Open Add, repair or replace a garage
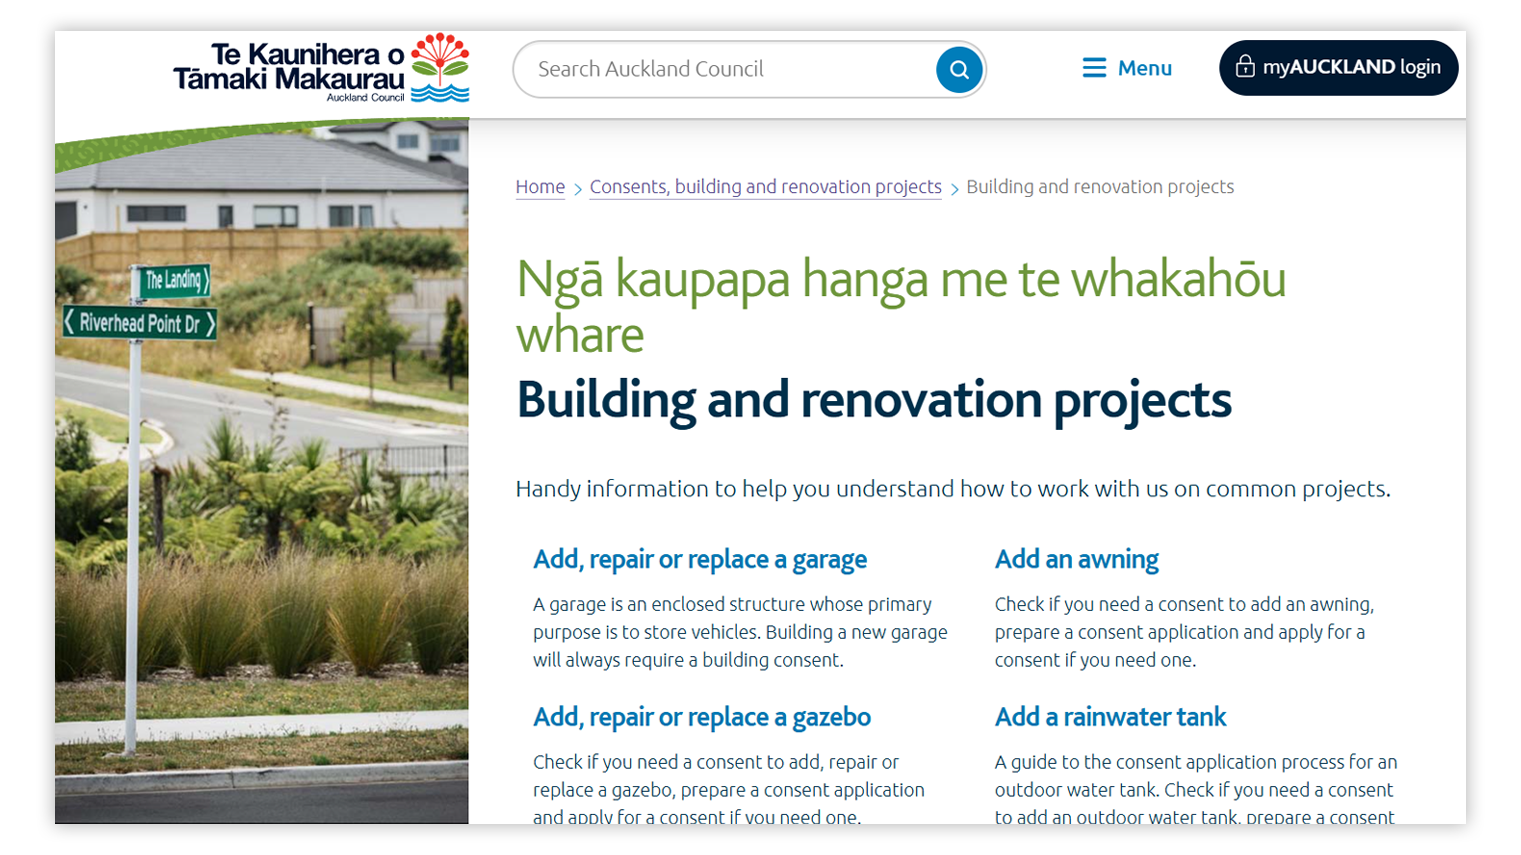Image resolution: width=1521 pixels, height=855 pixels. point(699,559)
